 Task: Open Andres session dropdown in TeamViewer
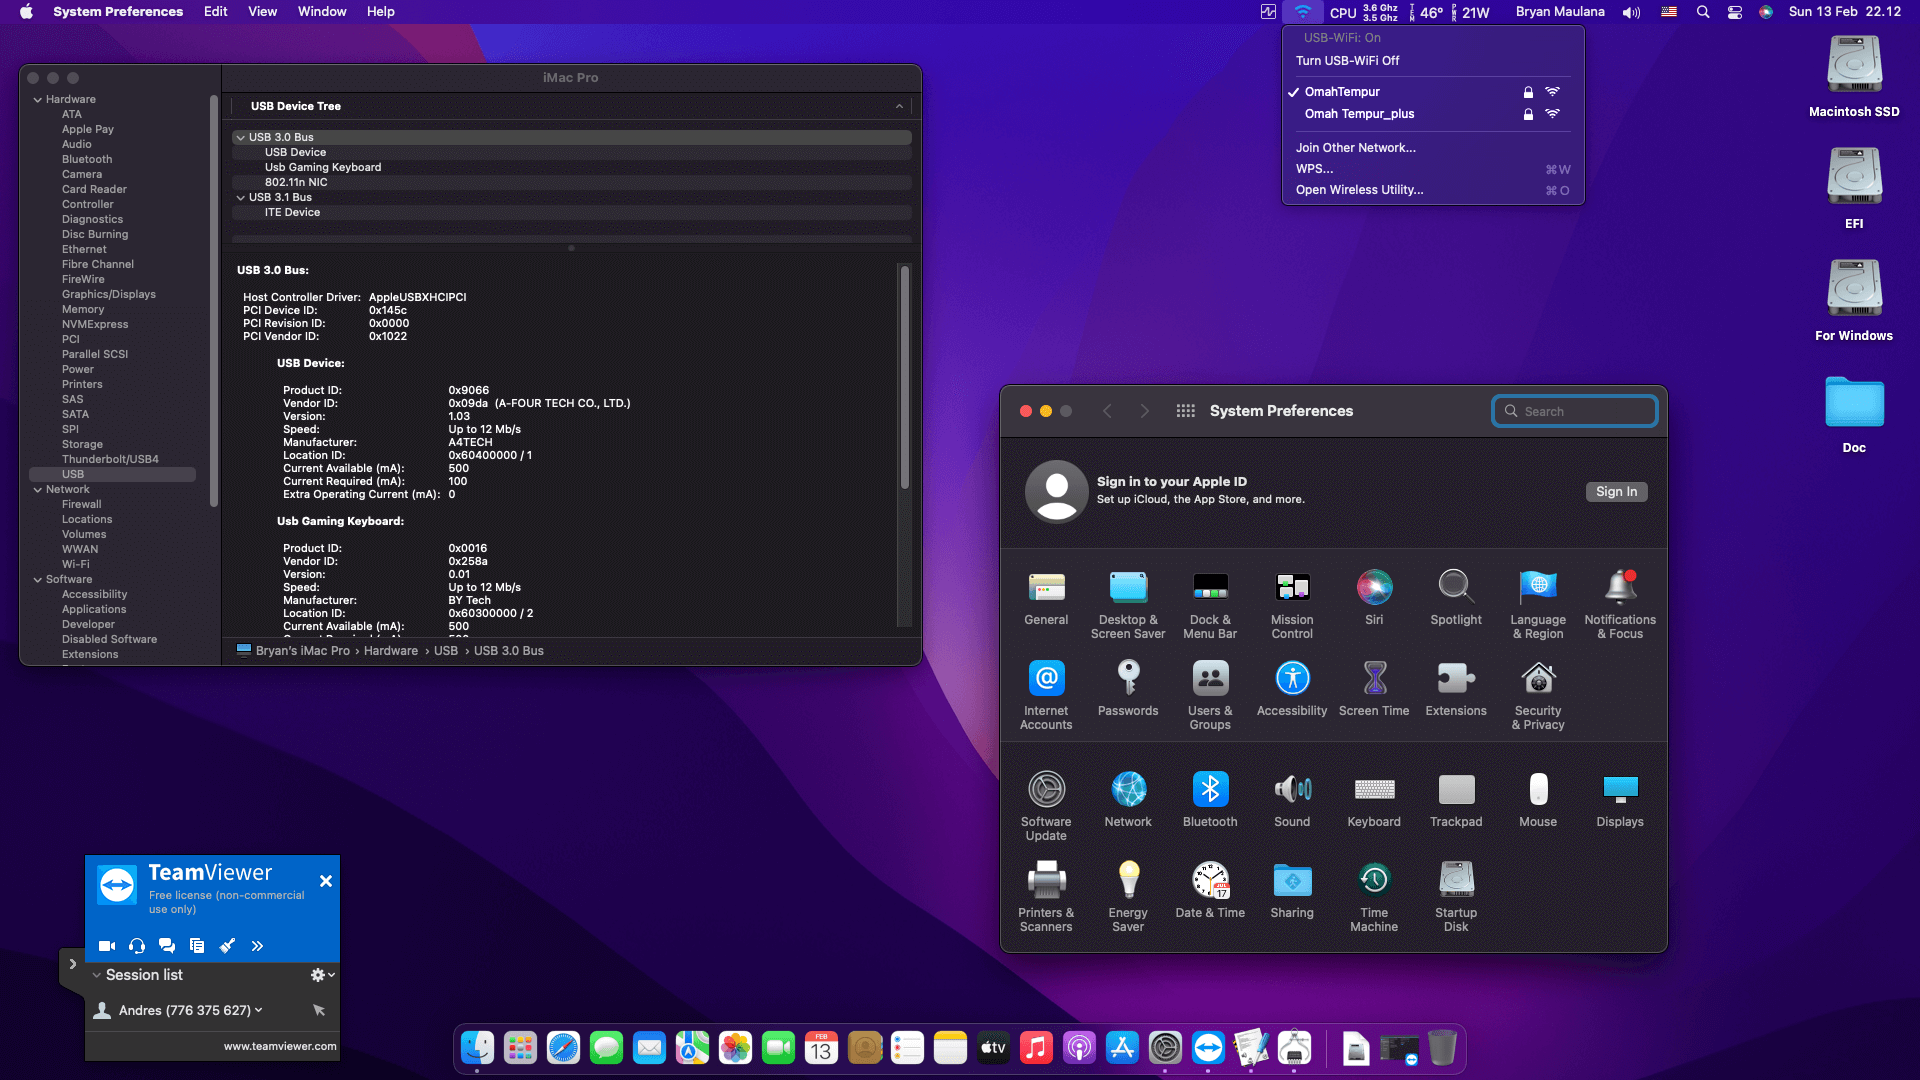pyautogui.click(x=259, y=1011)
